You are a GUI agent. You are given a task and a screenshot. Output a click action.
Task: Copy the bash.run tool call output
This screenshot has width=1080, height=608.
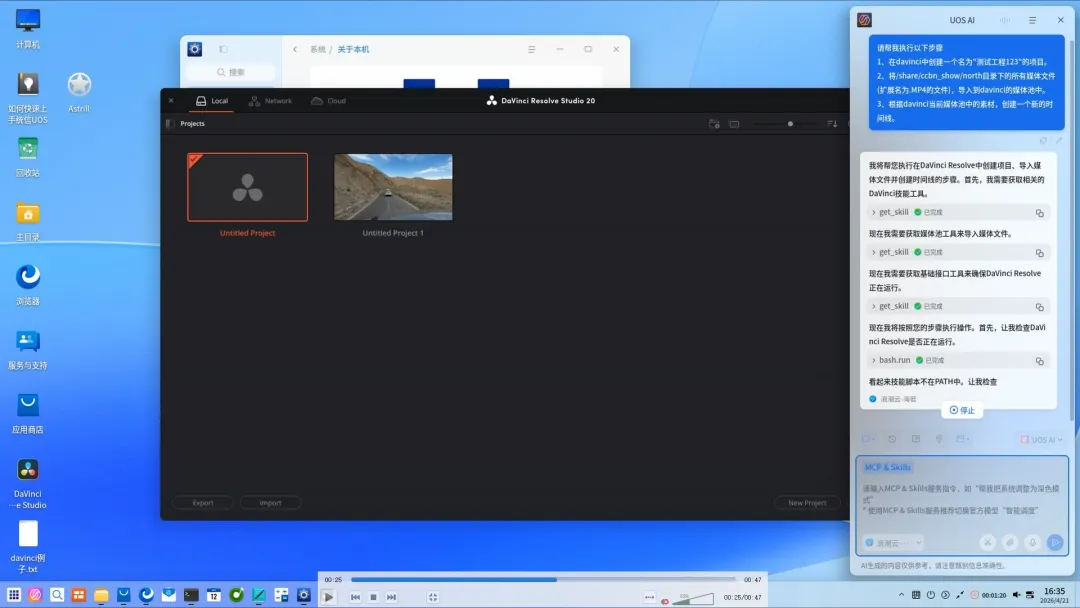click(x=1039, y=361)
